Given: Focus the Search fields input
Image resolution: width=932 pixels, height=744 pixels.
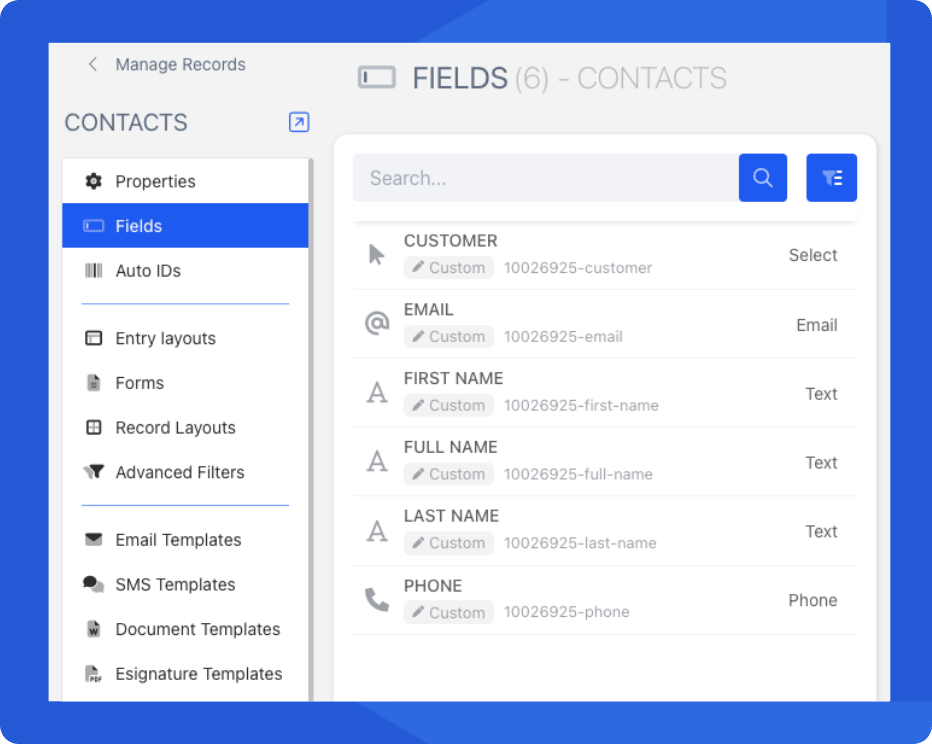Looking at the screenshot, I should coord(546,178).
